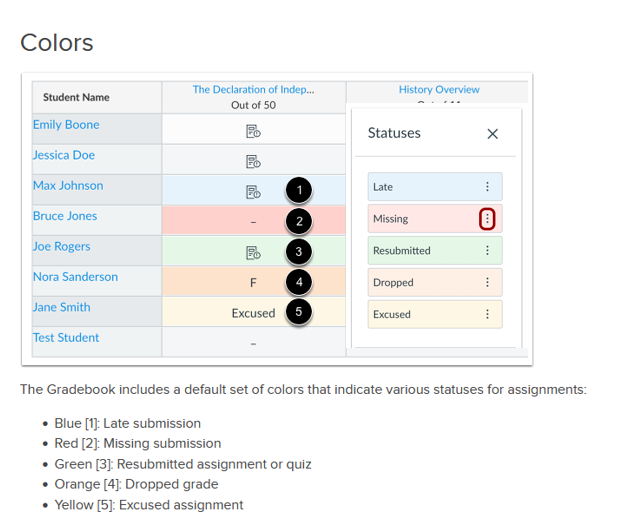The image size is (630, 527).
Task: Click Joe Rogers' resubmitted submission icon
Action: (253, 253)
